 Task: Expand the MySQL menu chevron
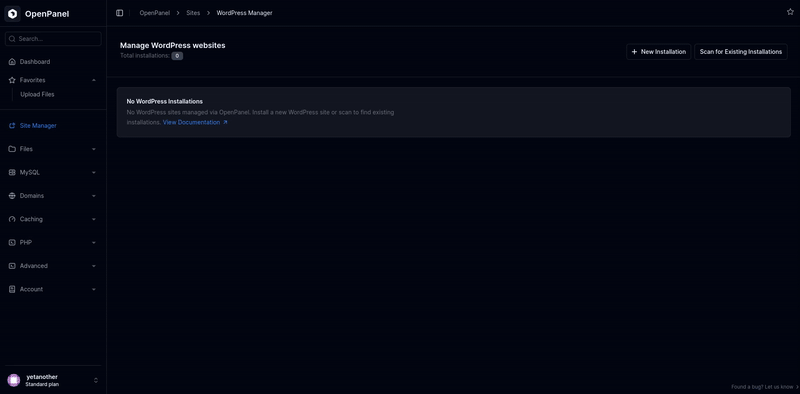pyautogui.click(x=94, y=173)
